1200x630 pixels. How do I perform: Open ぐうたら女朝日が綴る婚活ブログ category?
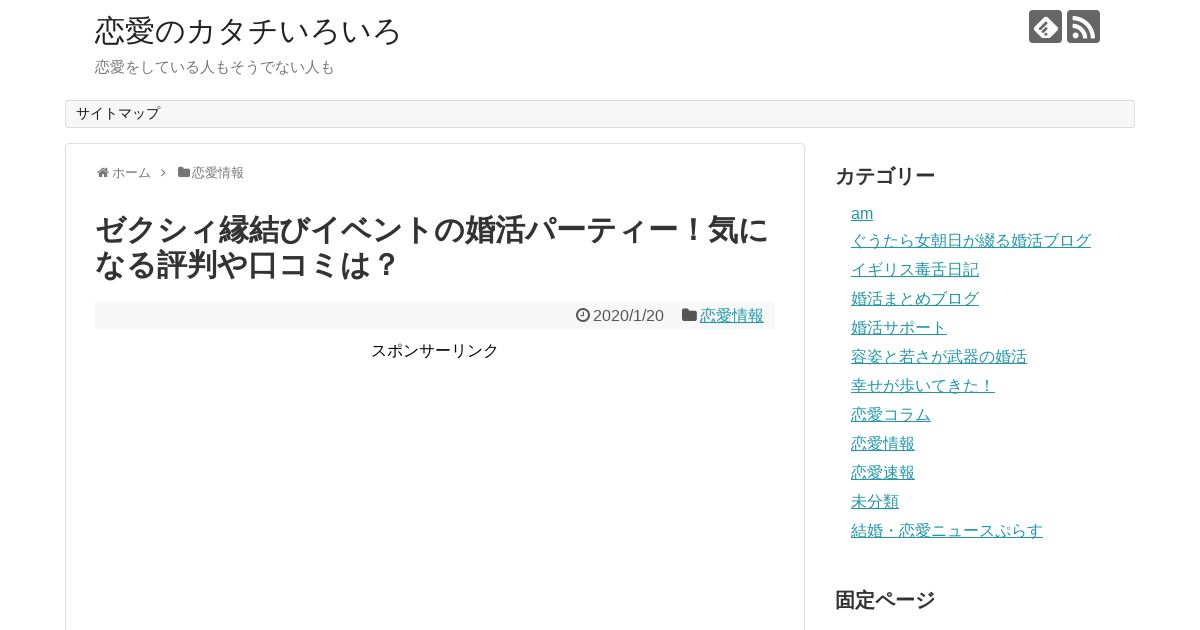pyautogui.click(x=971, y=241)
